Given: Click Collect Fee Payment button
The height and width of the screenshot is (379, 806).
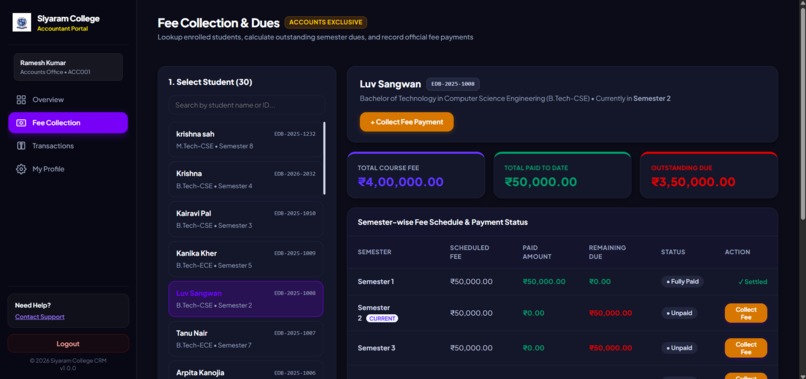Looking at the screenshot, I should pos(407,122).
